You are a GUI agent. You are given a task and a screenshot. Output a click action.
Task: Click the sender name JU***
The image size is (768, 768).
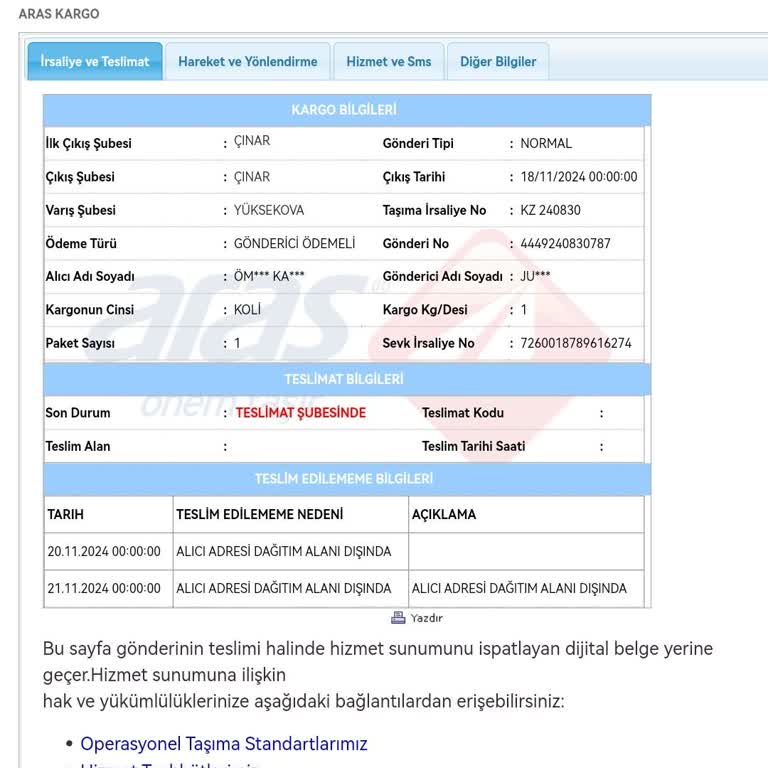[x=535, y=276]
